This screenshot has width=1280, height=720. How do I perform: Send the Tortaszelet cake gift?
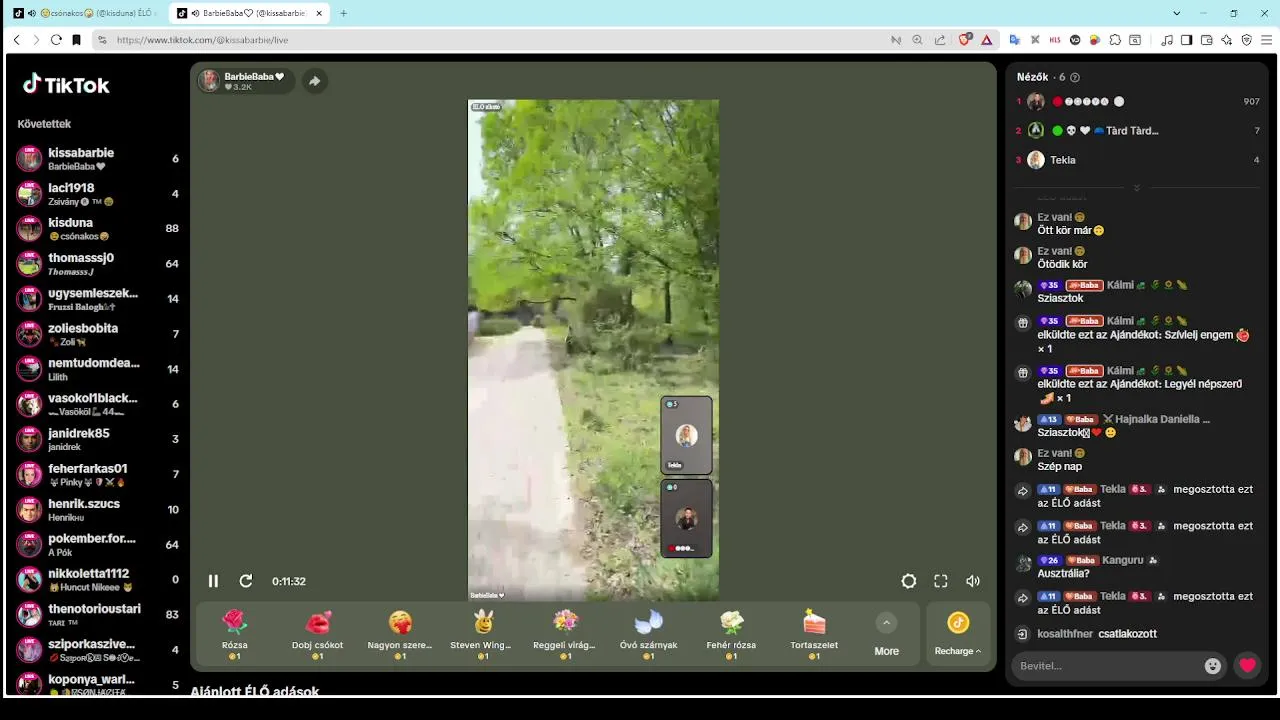point(814,635)
